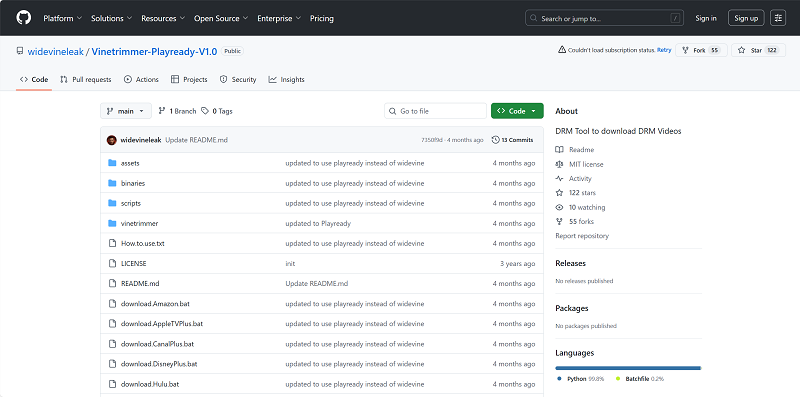
Task: Click the Python language percentage link
Action: (x=581, y=379)
